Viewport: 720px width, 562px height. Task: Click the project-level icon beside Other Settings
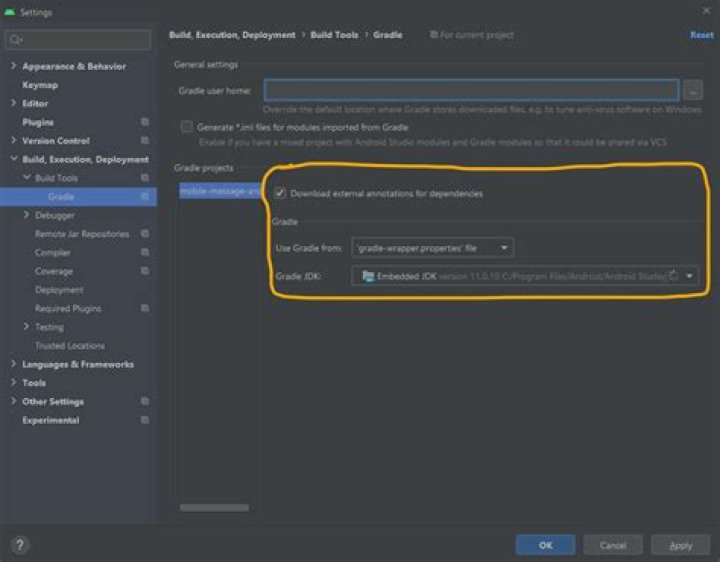(x=145, y=401)
